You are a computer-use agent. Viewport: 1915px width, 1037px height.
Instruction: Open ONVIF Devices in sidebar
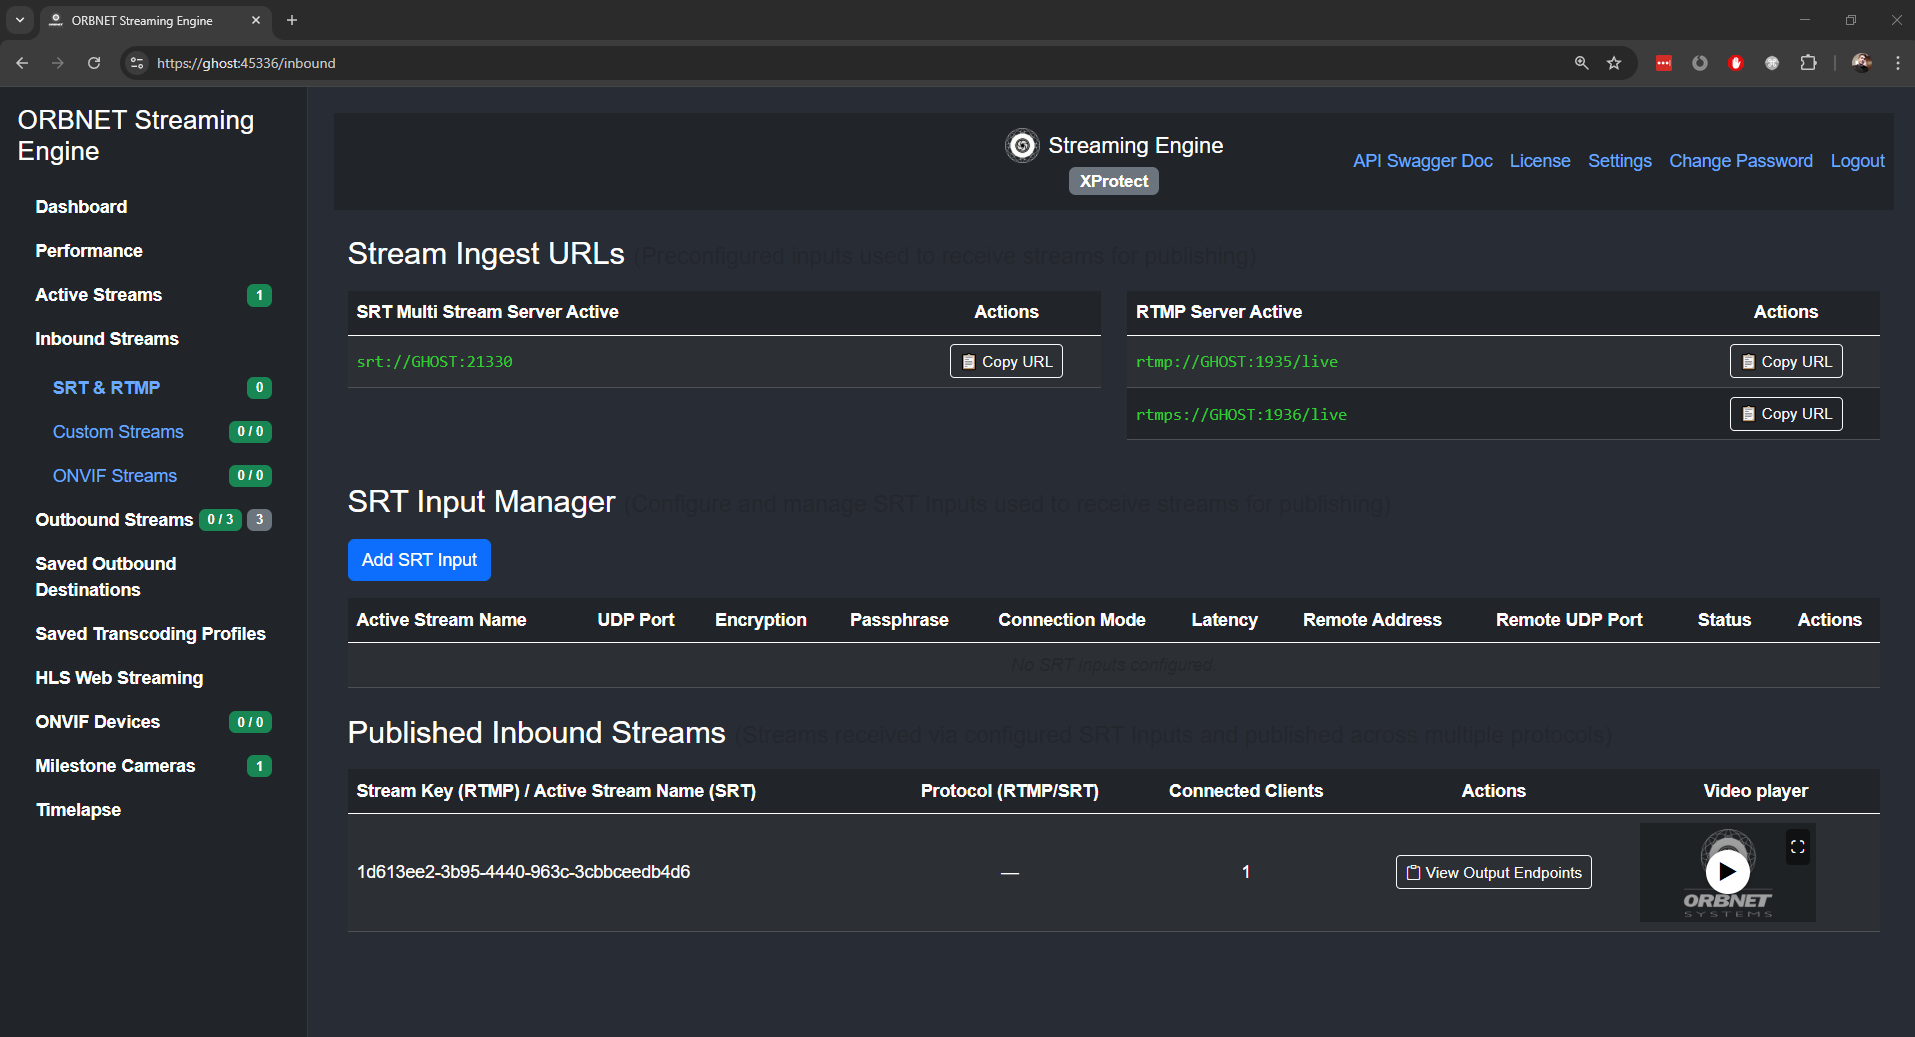[x=97, y=722]
